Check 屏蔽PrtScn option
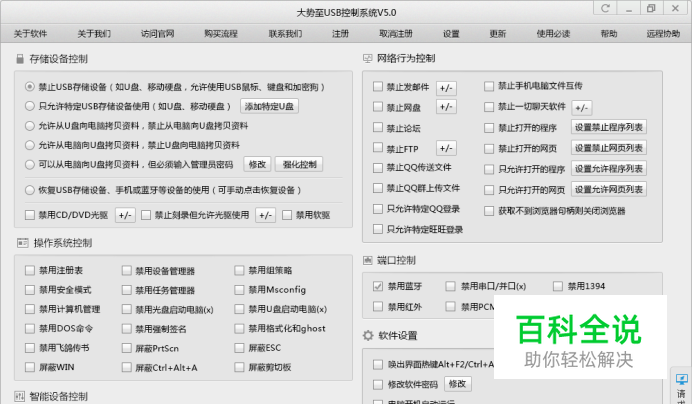Screen dimensions: 692x404 [127, 348]
